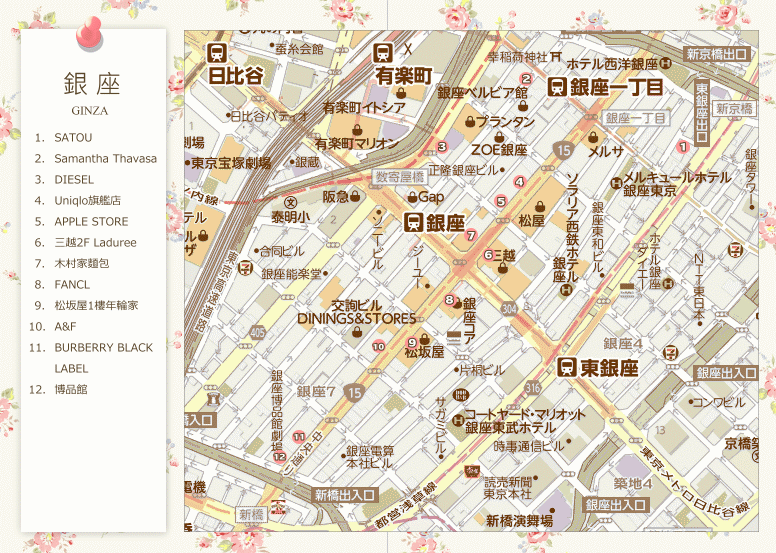This screenshot has height=553, width=776.
Task: Click map marker 10 below DININGS&STORES
Action: coord(379,347)
